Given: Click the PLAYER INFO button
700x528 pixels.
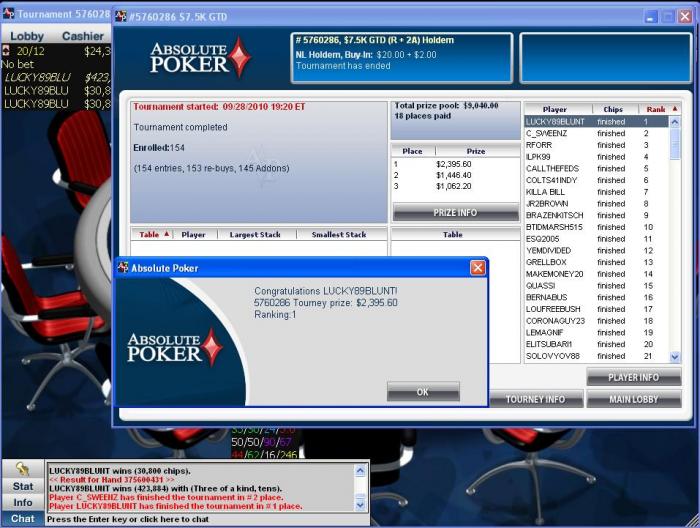Looking at the screenshot, I should 633,378.
